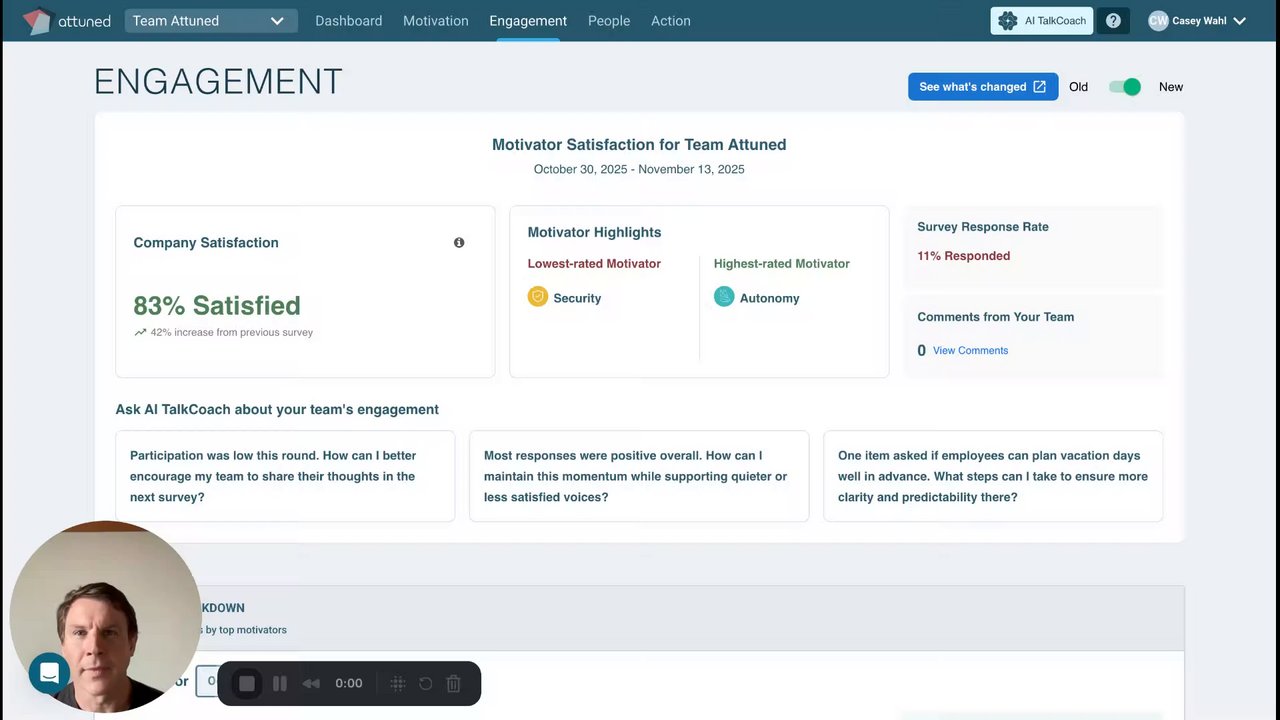
Task: Click the presenter webcam bubble
Action: coord(105,616)
